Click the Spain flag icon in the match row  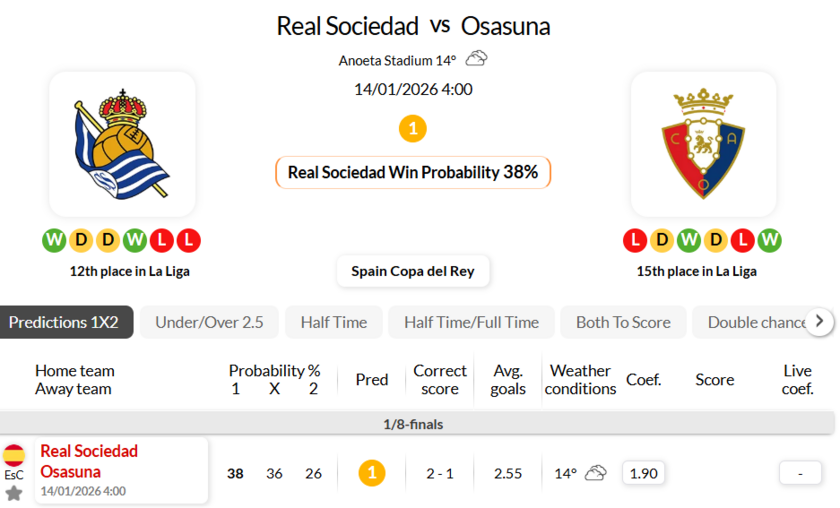[14, 456]
